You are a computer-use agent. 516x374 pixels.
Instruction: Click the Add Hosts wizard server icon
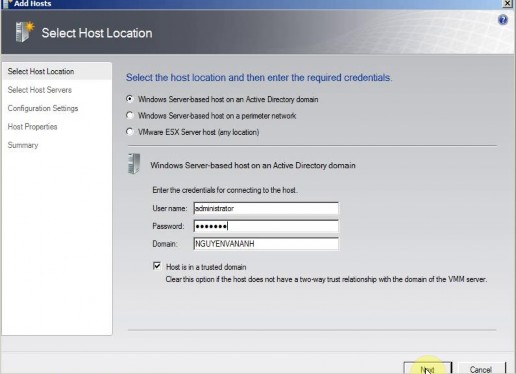click(x=24, y=32)
